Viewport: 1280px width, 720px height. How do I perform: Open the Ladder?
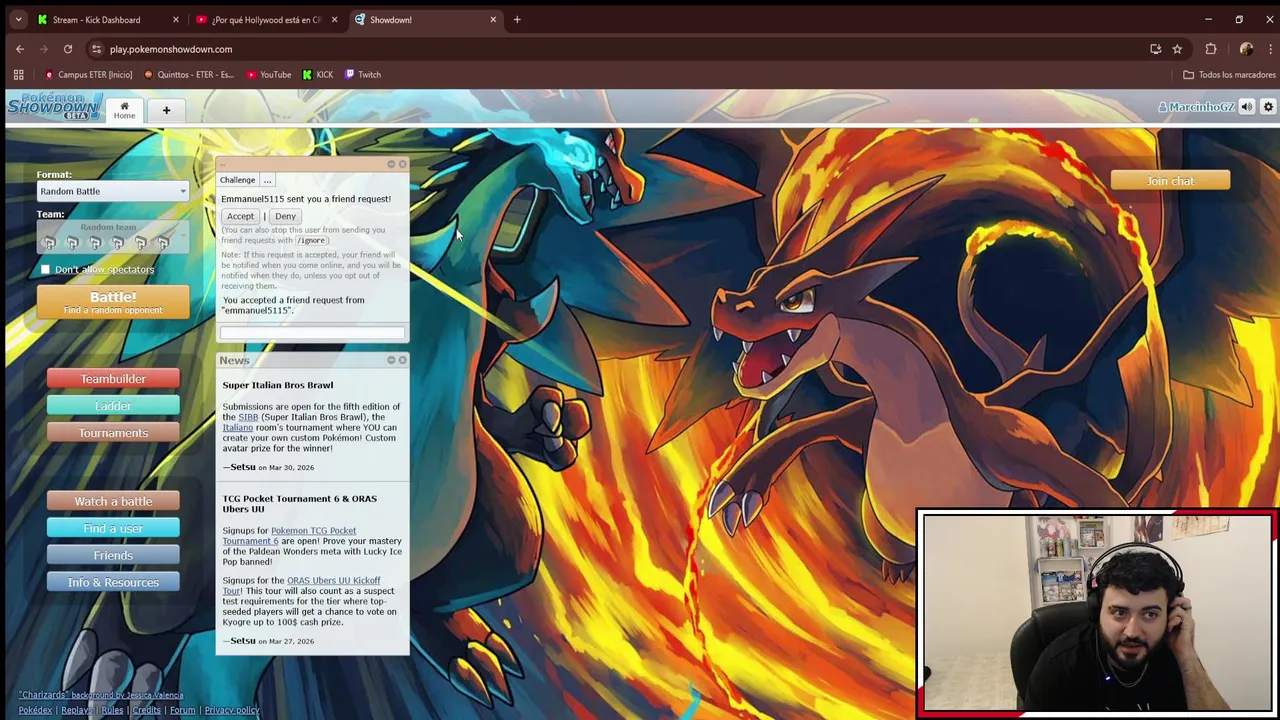[113, 406]
